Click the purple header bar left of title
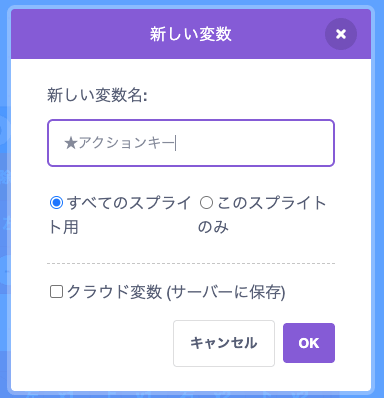The image size is (384, 398). coord(80,34)
